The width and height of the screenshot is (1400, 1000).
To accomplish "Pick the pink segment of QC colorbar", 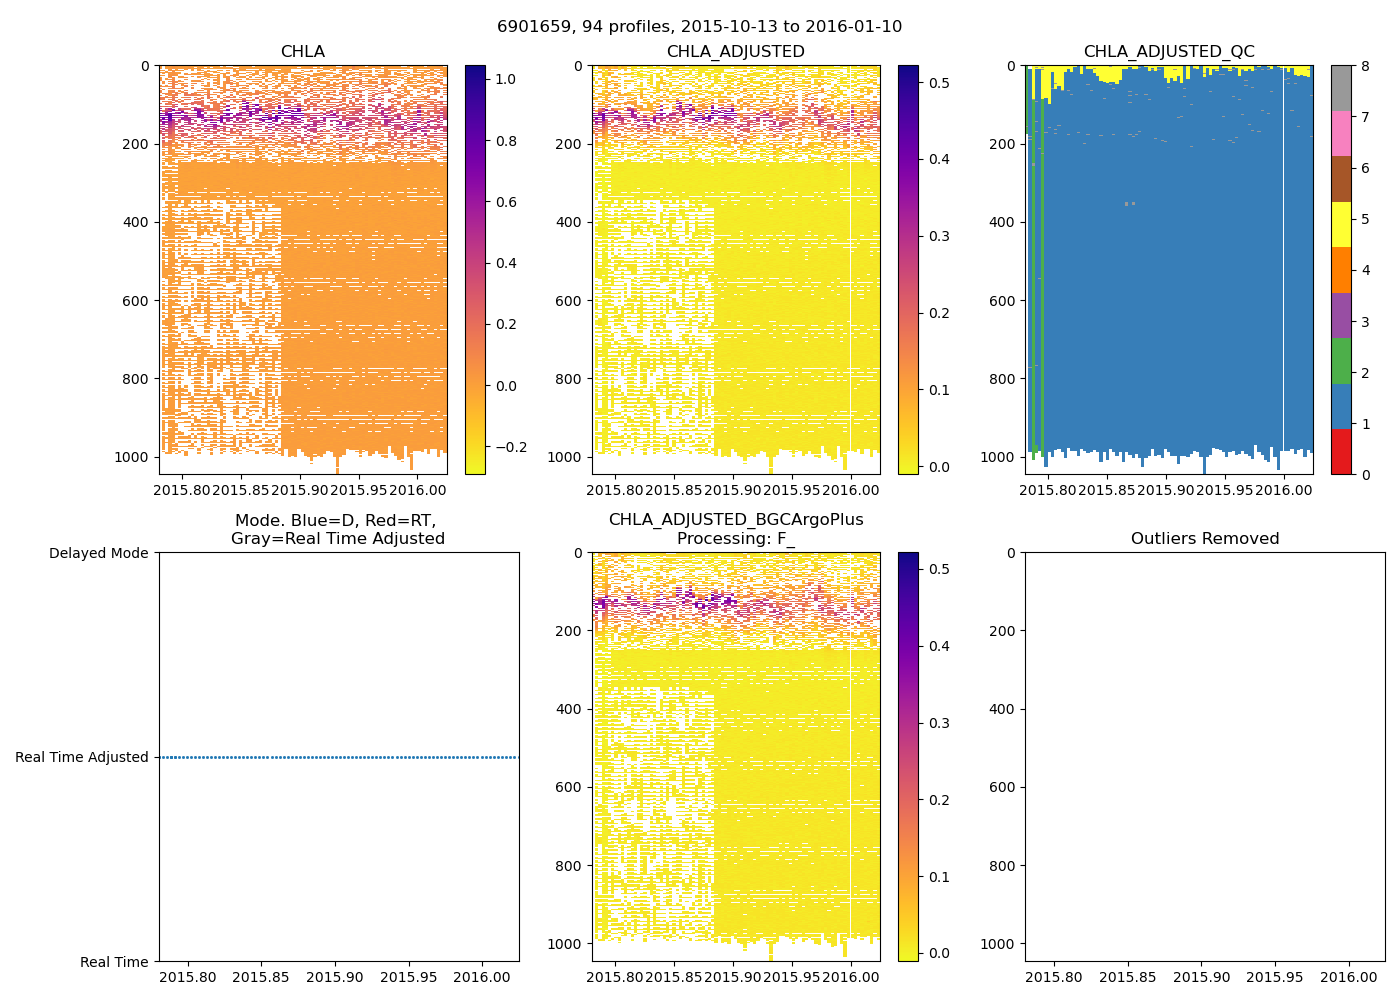I will click(x=1341, y=133).
